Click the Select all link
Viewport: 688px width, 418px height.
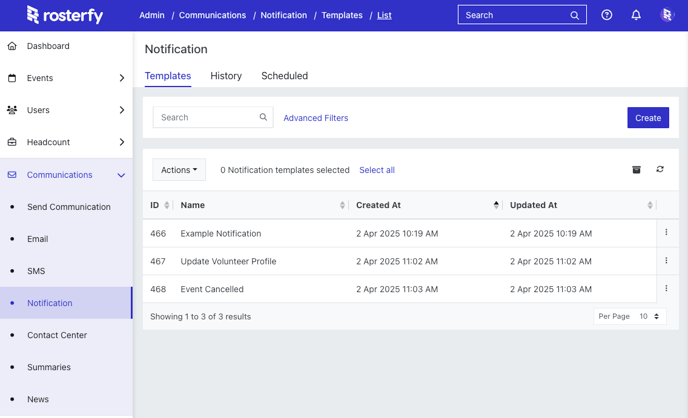[377, 170]
